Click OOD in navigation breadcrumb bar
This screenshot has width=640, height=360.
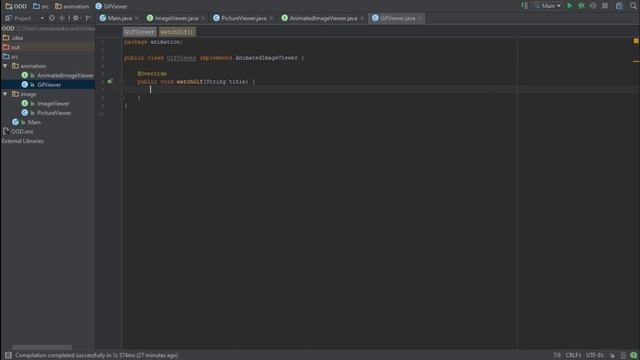pyautogui.click(x=16, y=6)
